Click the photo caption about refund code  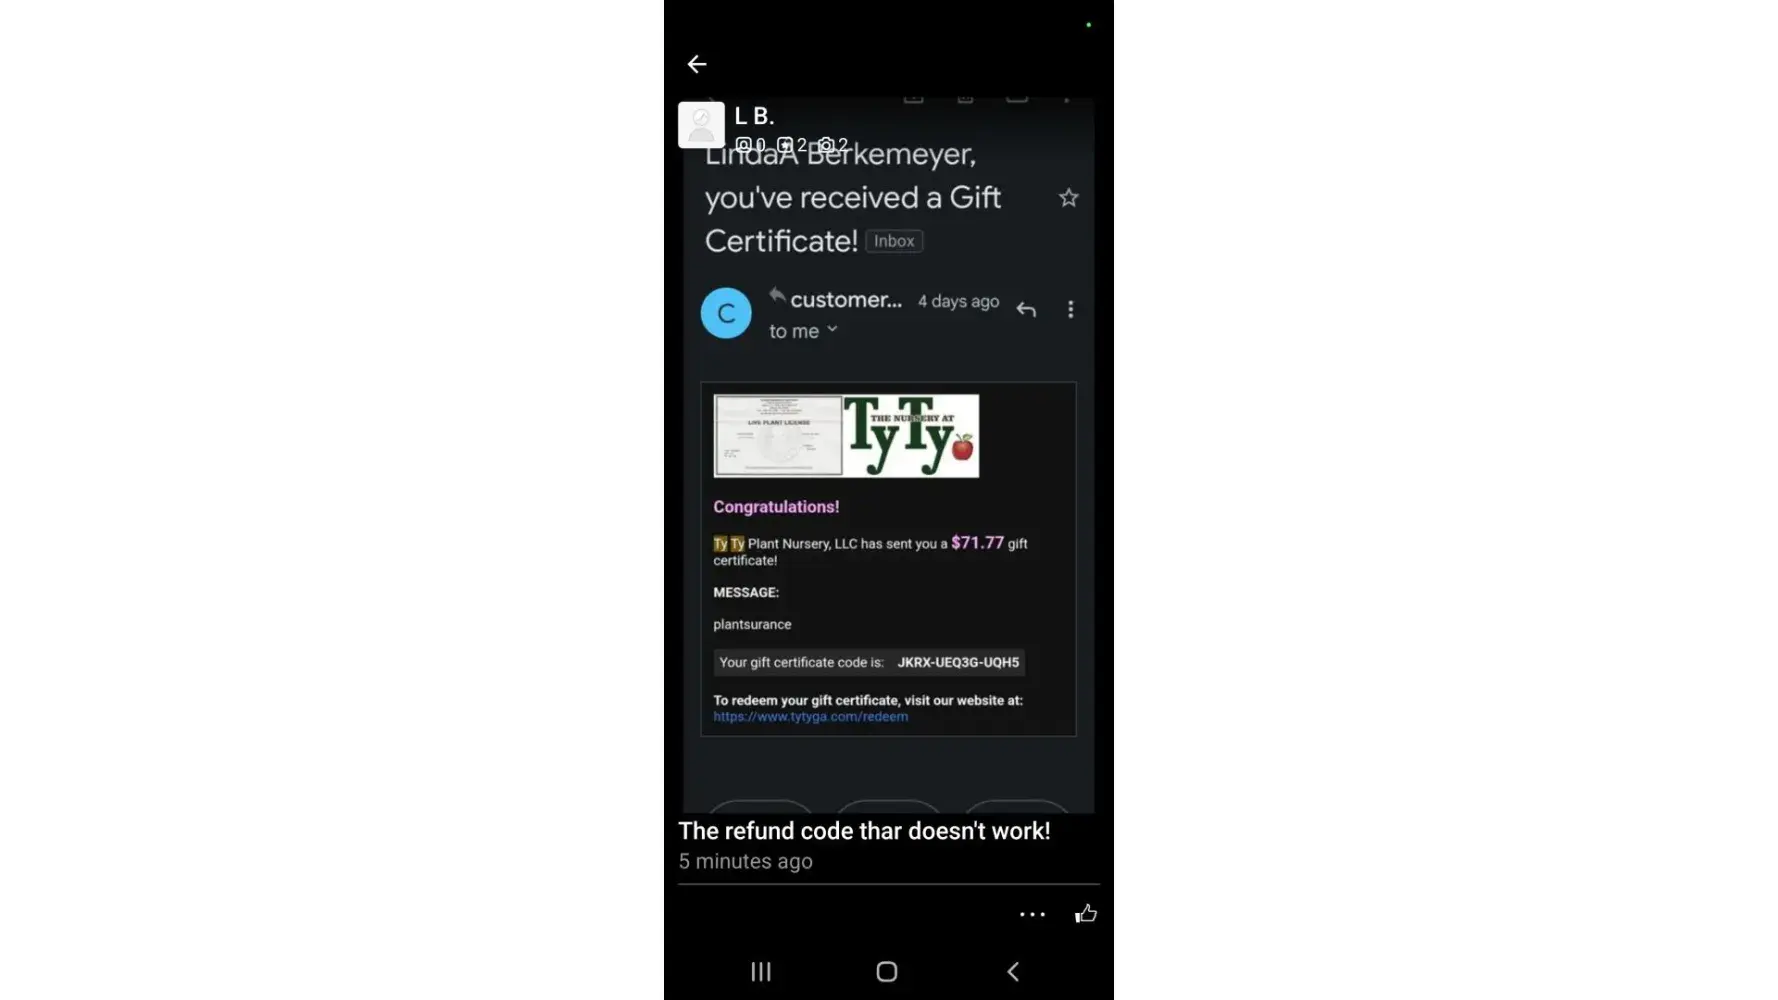point(864,831)
